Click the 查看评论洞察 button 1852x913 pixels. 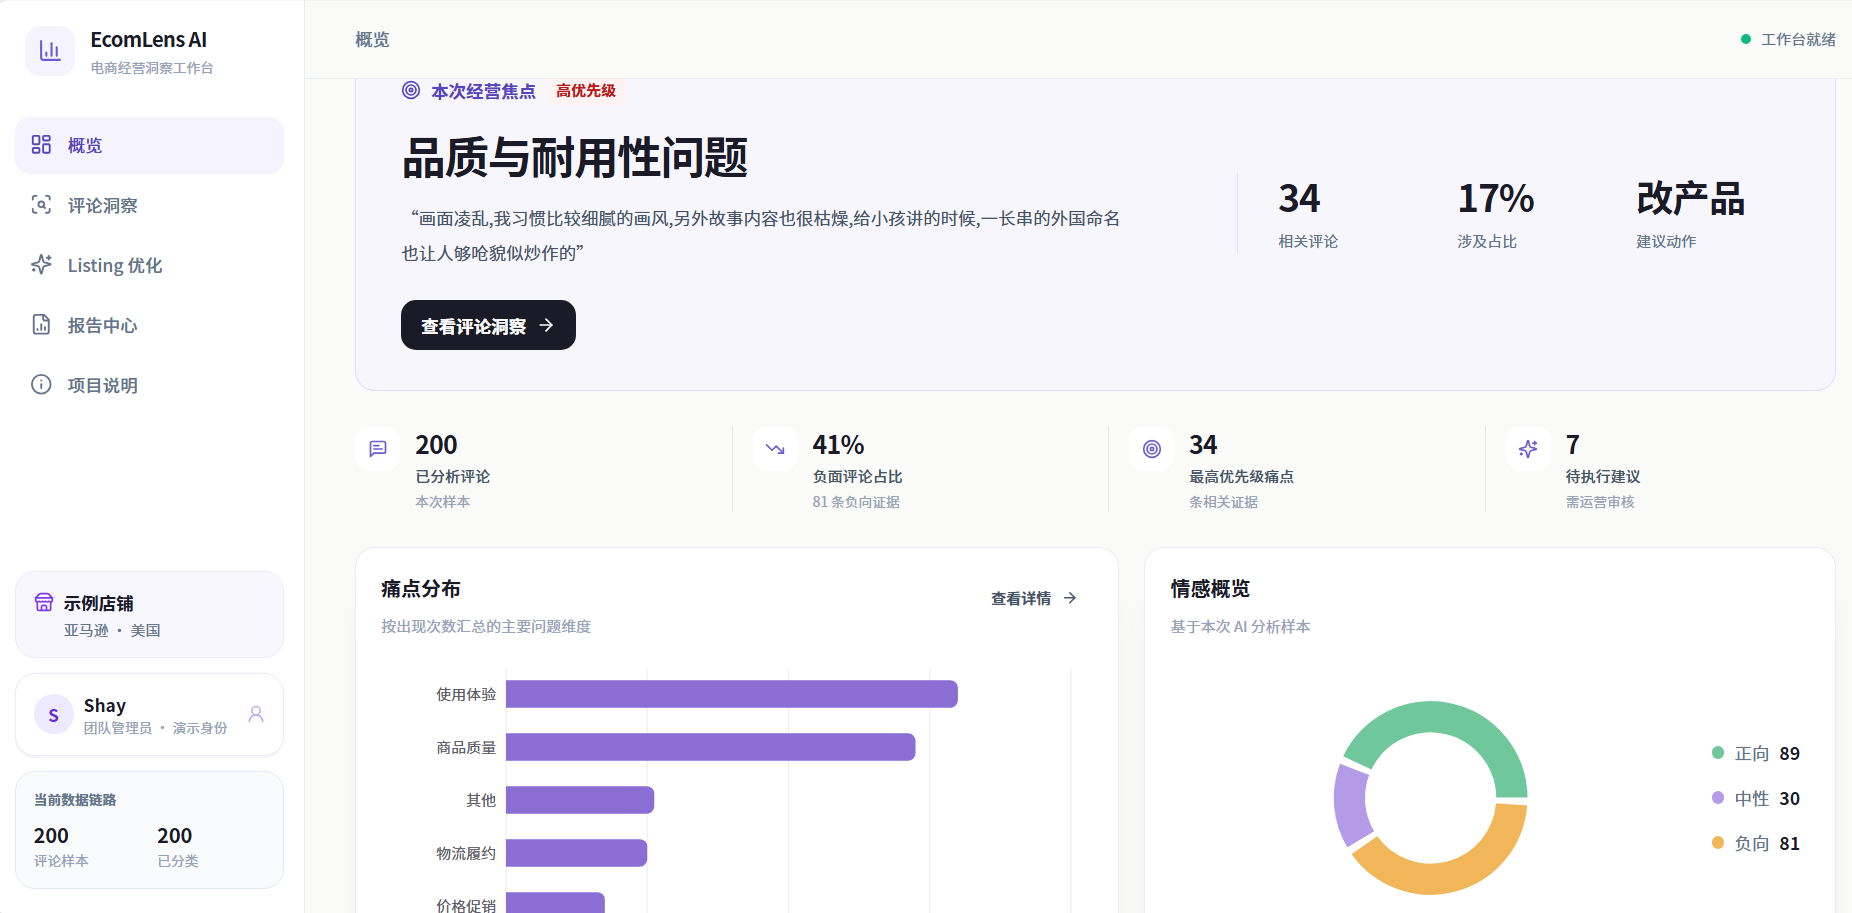[488, 325]
